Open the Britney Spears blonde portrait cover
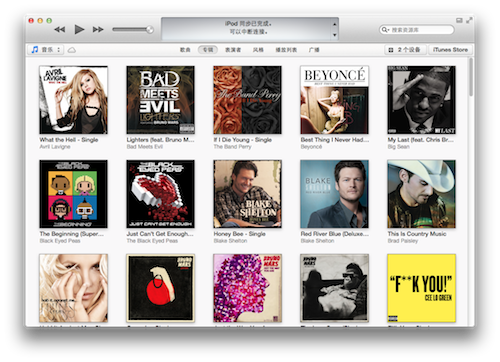Image resolution: width=500 pixels, height=362 pixels. pos(73,288)
